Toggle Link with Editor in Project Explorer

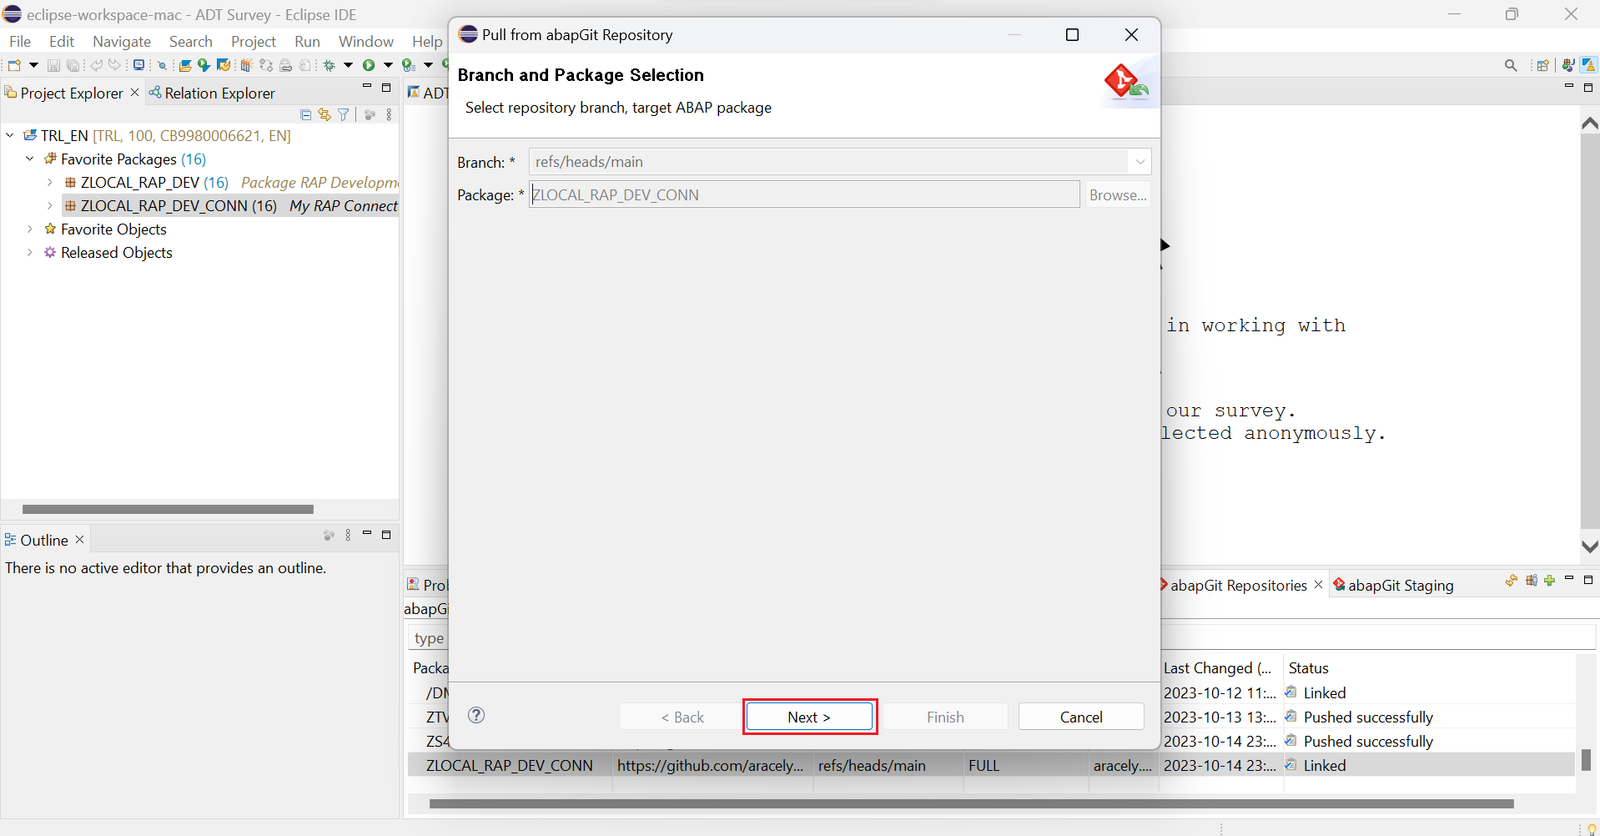click(x=324, y=115)
